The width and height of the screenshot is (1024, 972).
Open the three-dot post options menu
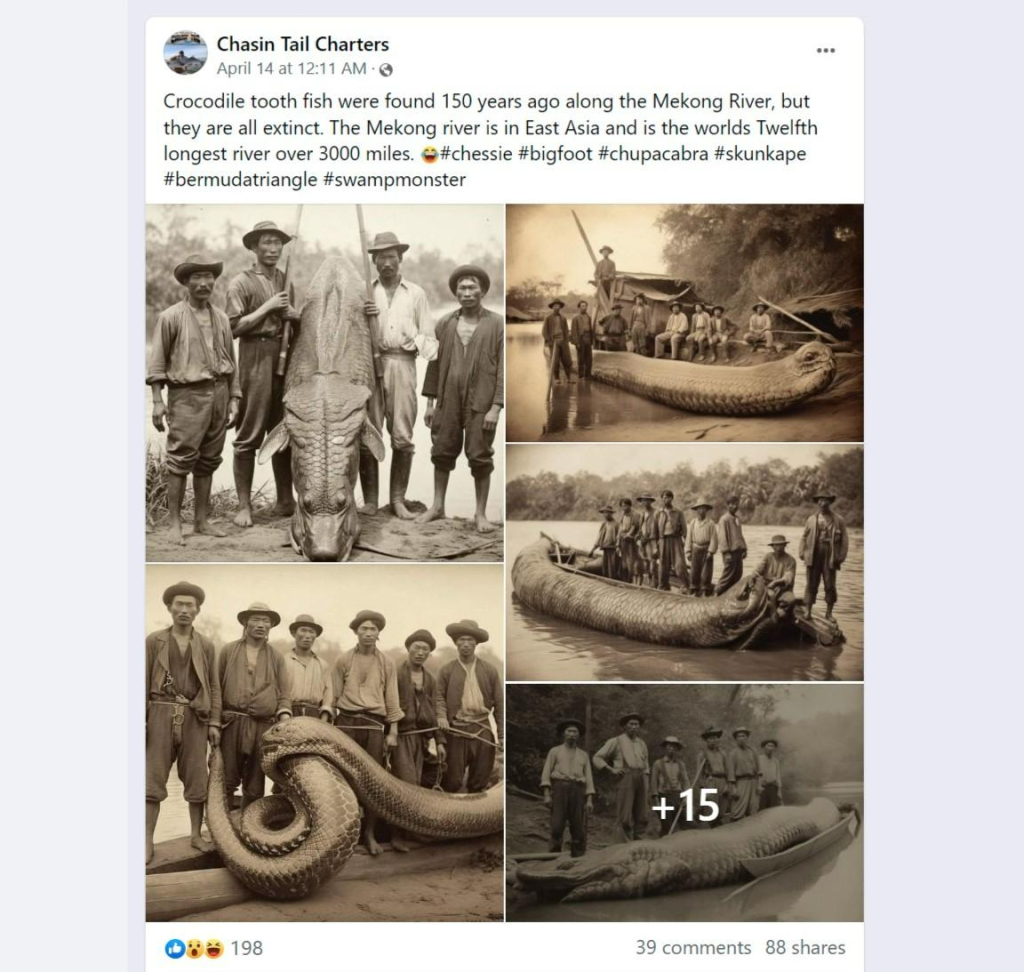point(825,50)
